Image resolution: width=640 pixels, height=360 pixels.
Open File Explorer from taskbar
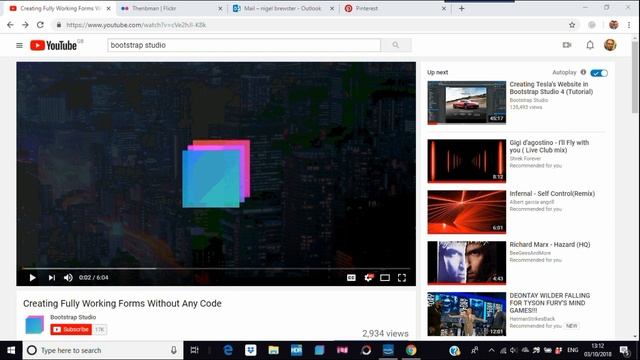(273, 350)
